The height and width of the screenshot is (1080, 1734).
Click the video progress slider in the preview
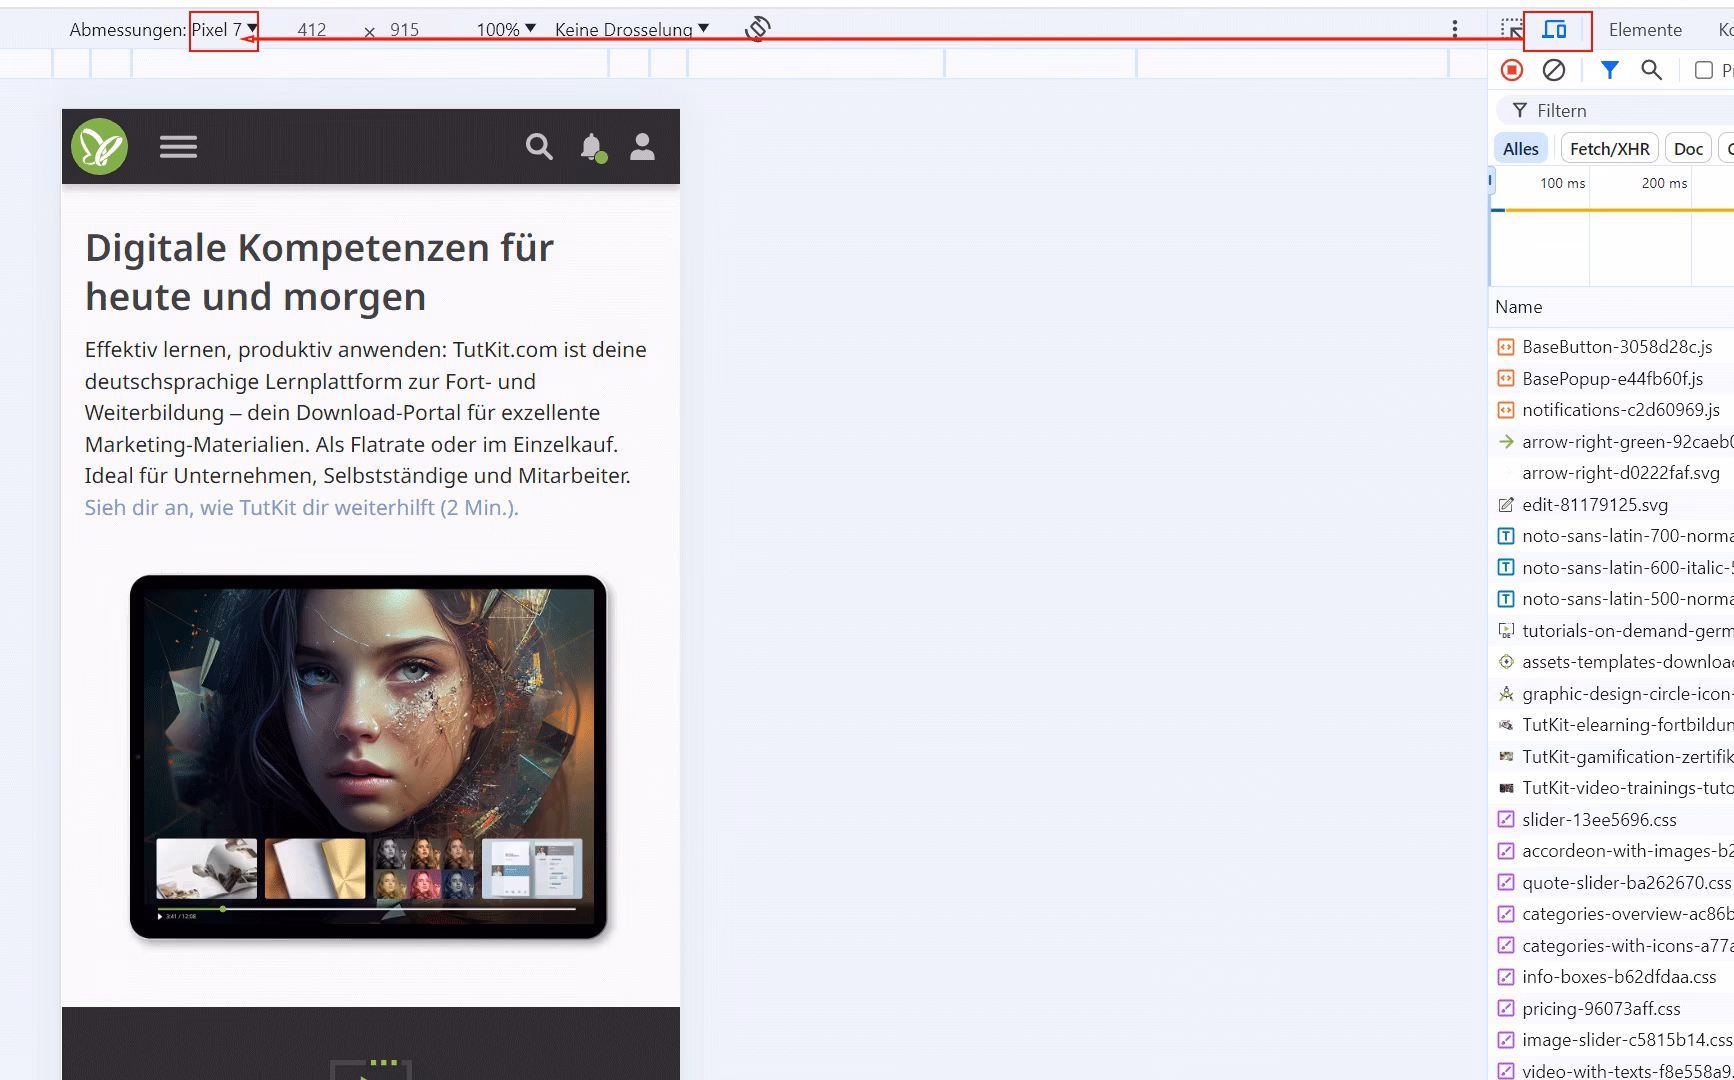coord(222,911)
